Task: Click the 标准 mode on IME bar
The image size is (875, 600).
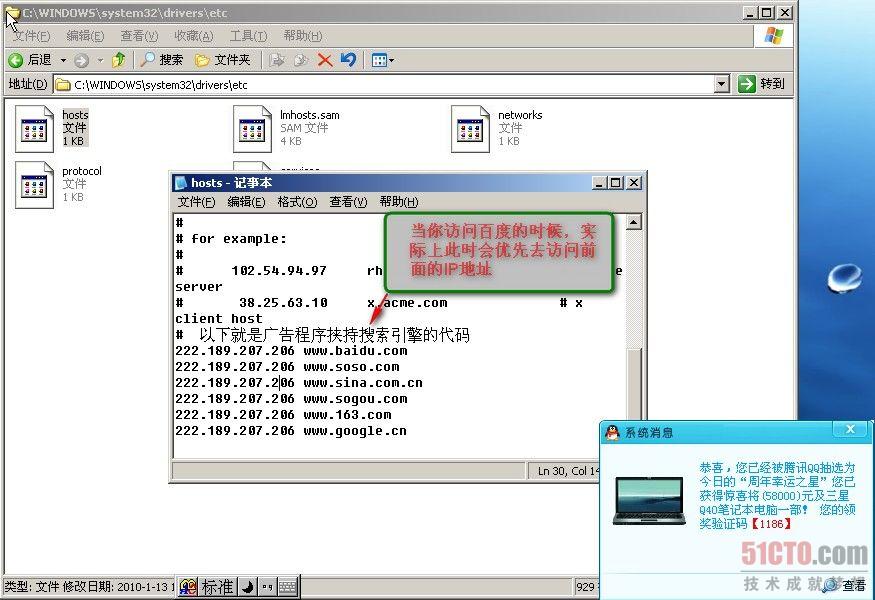Action: [217, 587]
